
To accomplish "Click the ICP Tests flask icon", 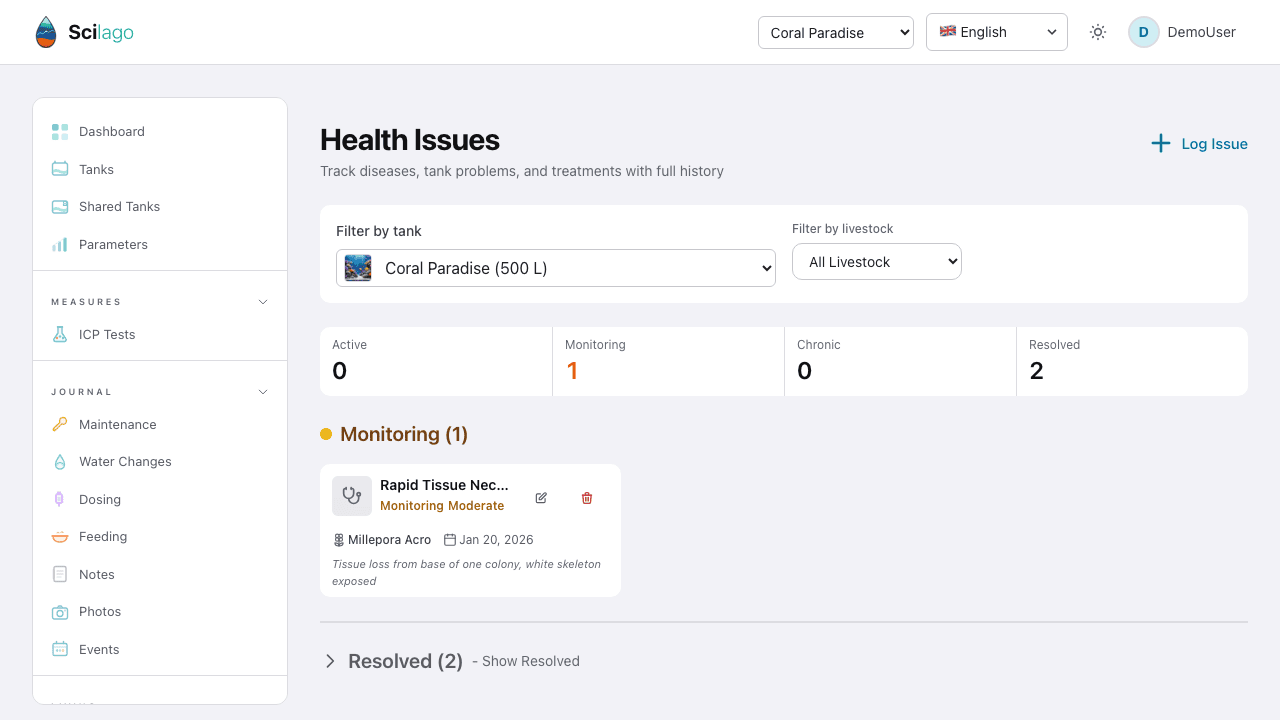I will point(60,335).
